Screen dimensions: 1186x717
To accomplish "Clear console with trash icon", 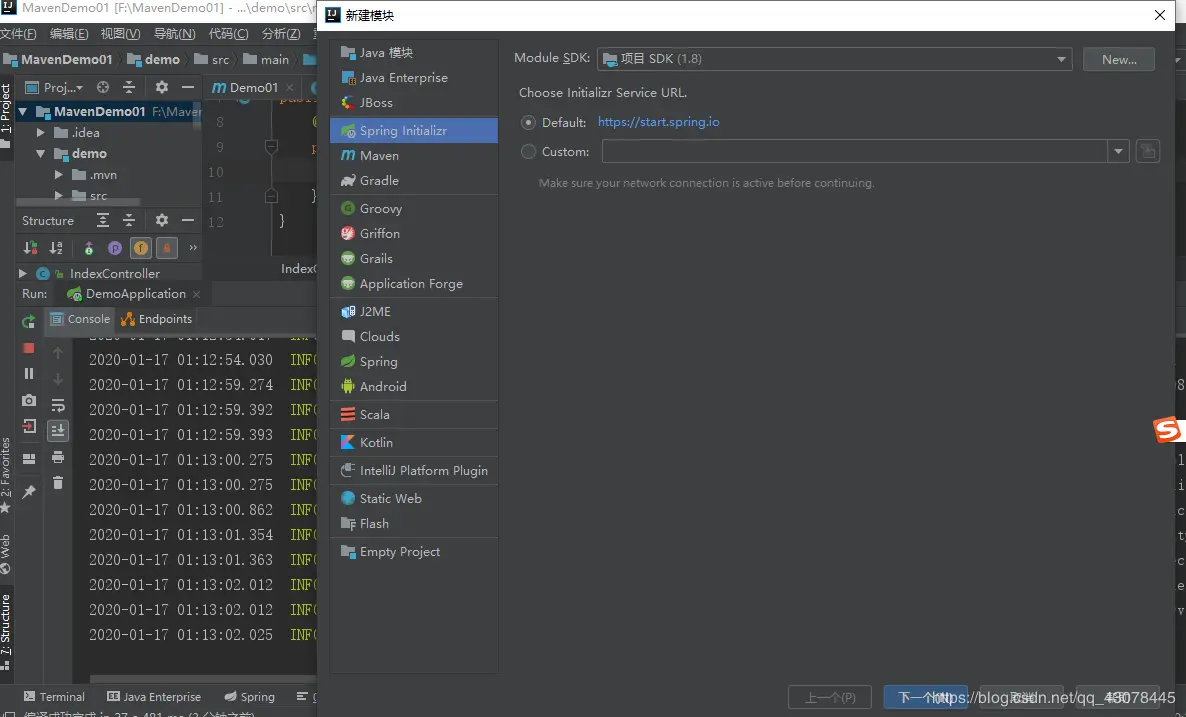I will pyautogui.click(x=57, y=483).
